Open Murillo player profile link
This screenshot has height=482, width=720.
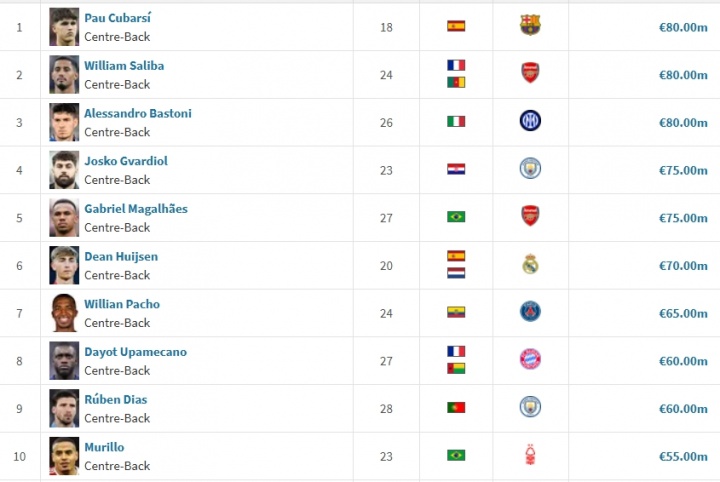pyautogui.click(x=104, y=447)
